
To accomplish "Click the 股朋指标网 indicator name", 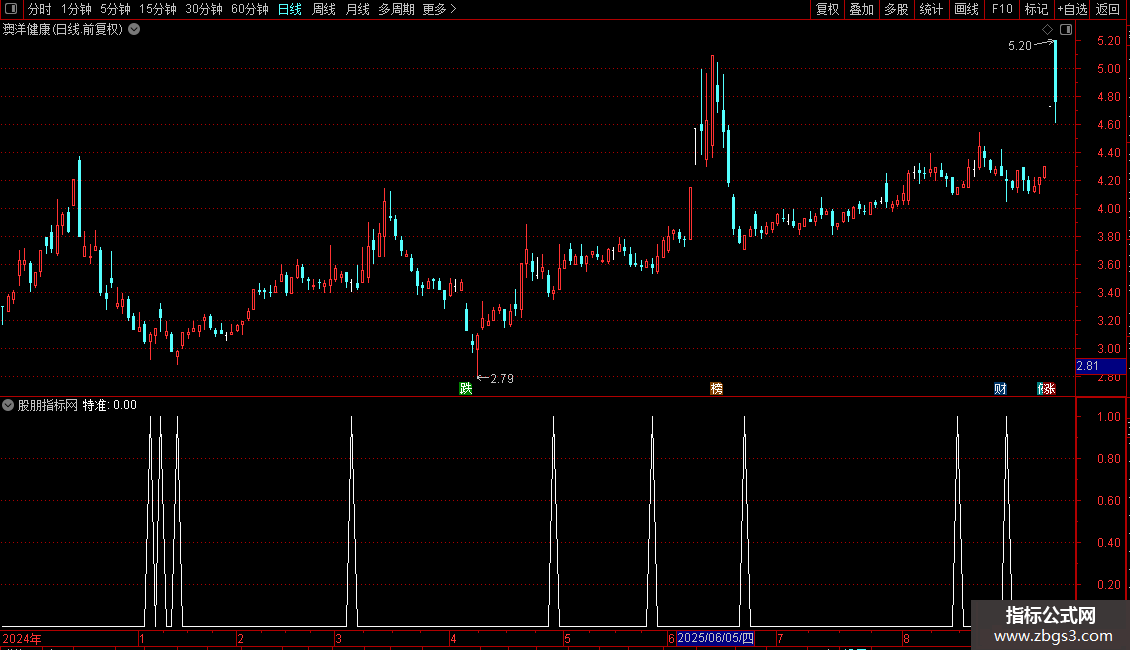I will point(48,406).
